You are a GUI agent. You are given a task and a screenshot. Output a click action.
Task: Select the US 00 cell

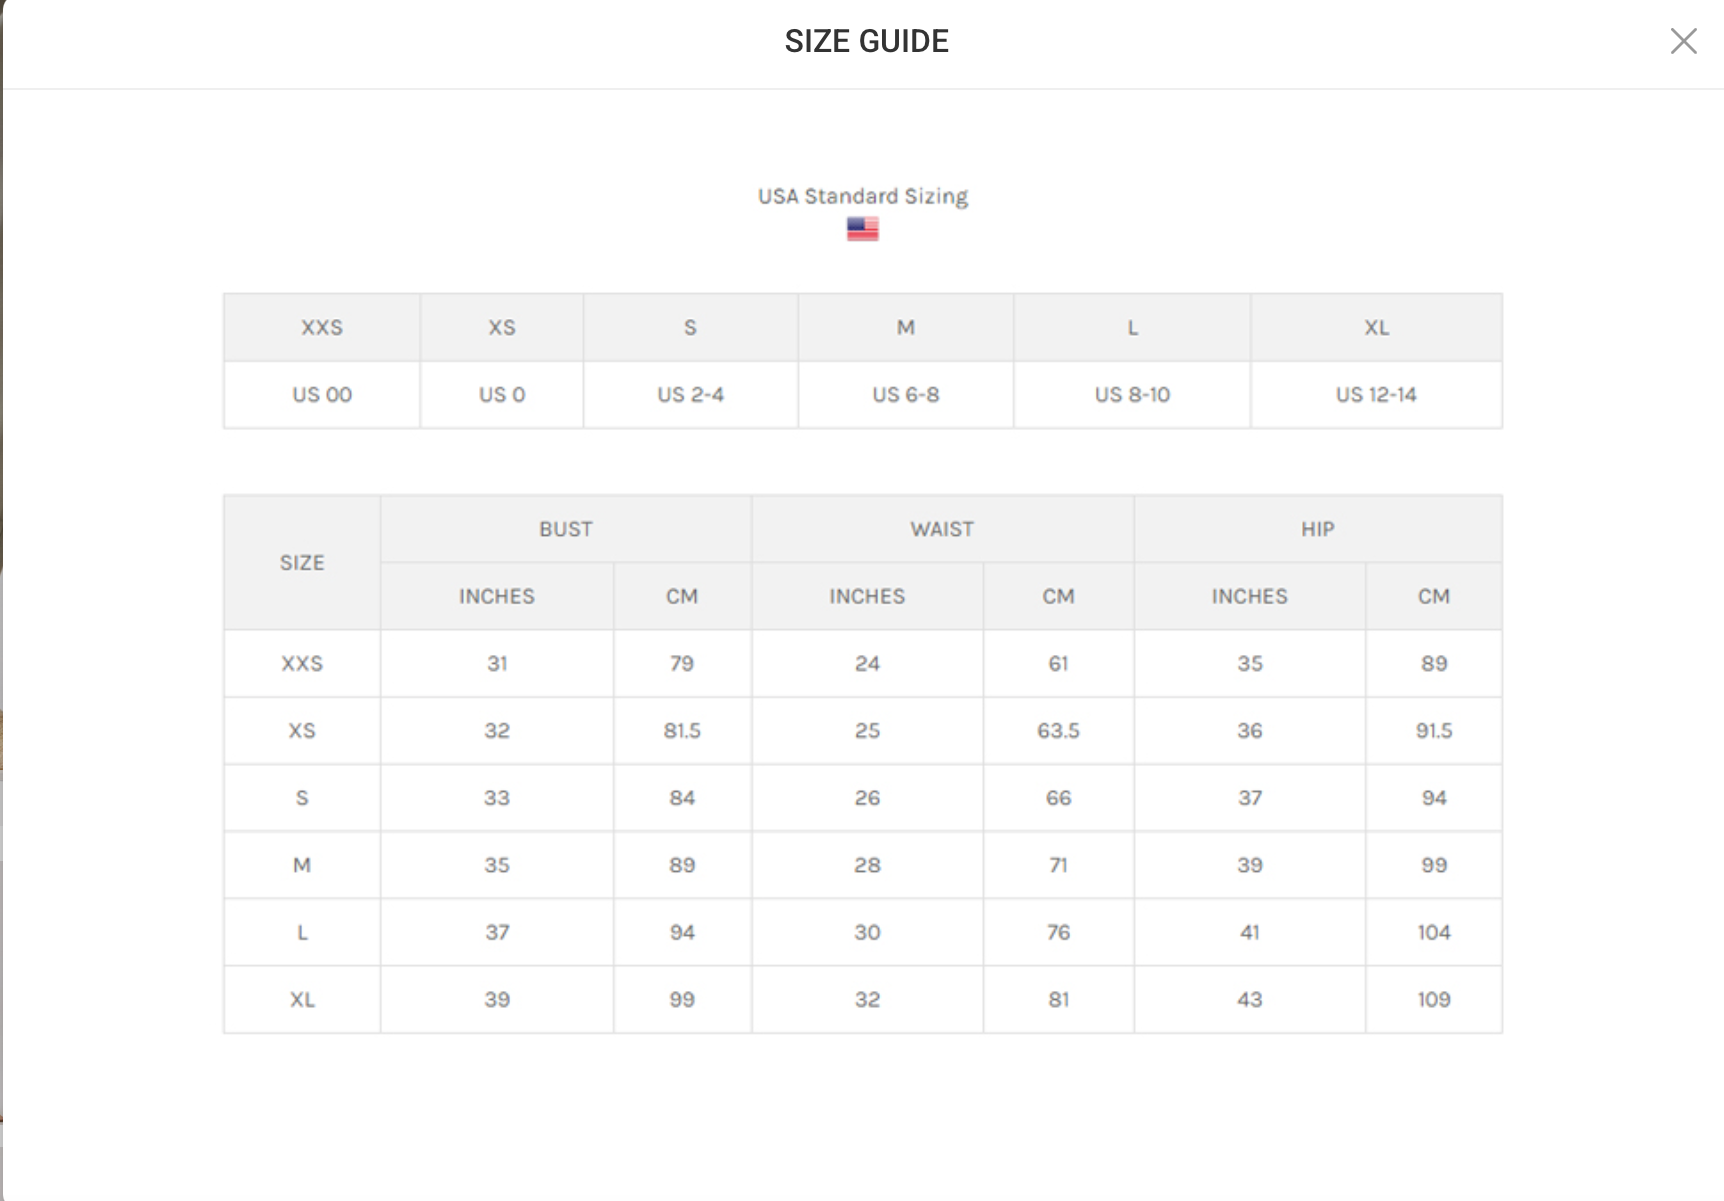pyautogui.click(x=322, y=395)
